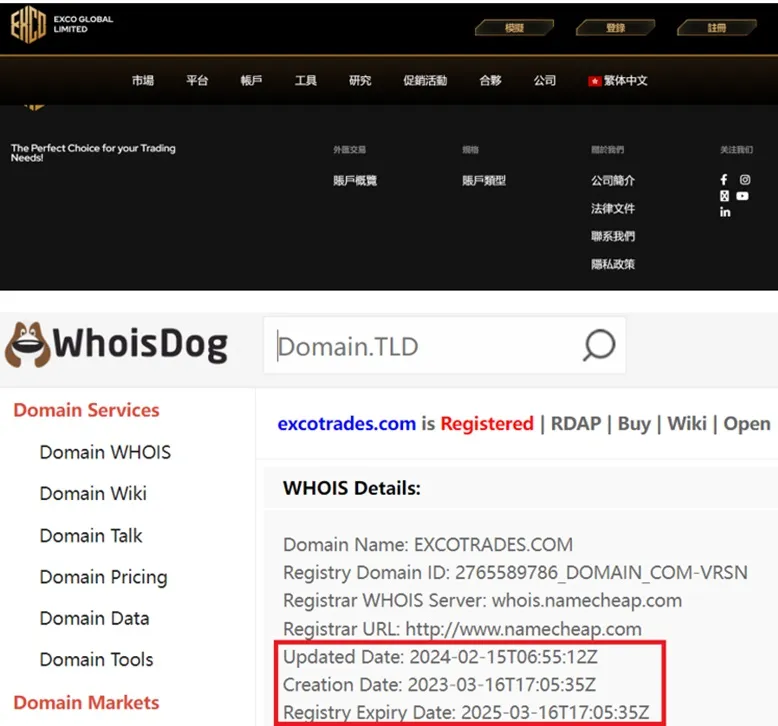This screenshot has width=778, height=726.
Task: Open the 聯系我們 footer link
Action: pos(613,236)
